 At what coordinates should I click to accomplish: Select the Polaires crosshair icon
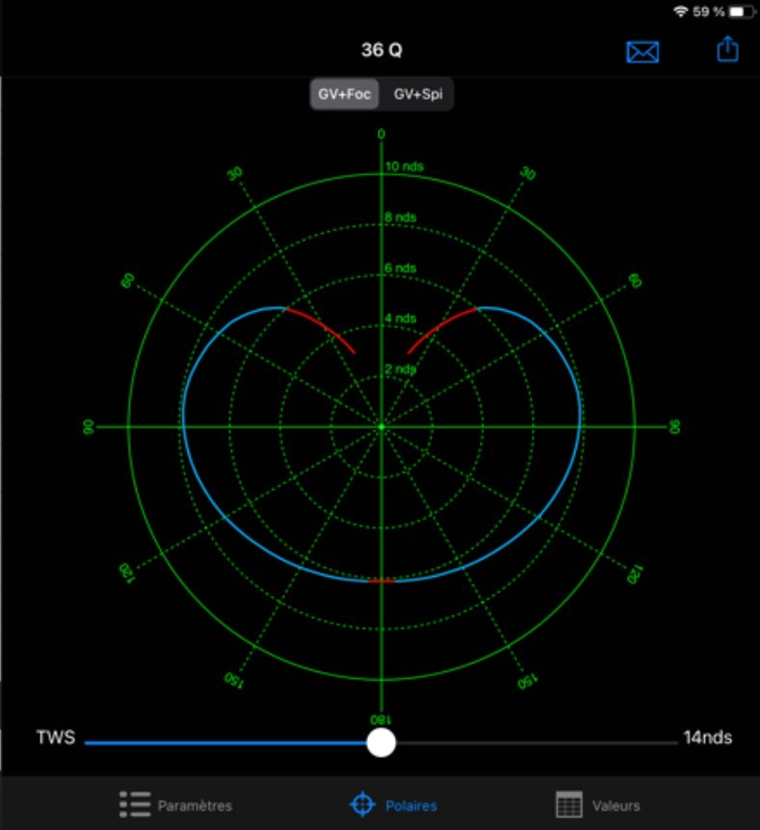coord(362,804)
